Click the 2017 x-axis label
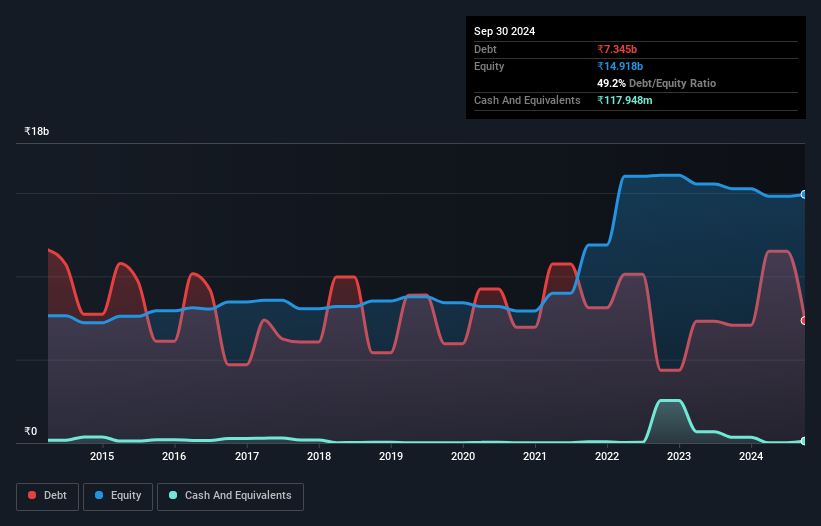The width and height of the screenshot is (821, 526). [x=247, y=456]
